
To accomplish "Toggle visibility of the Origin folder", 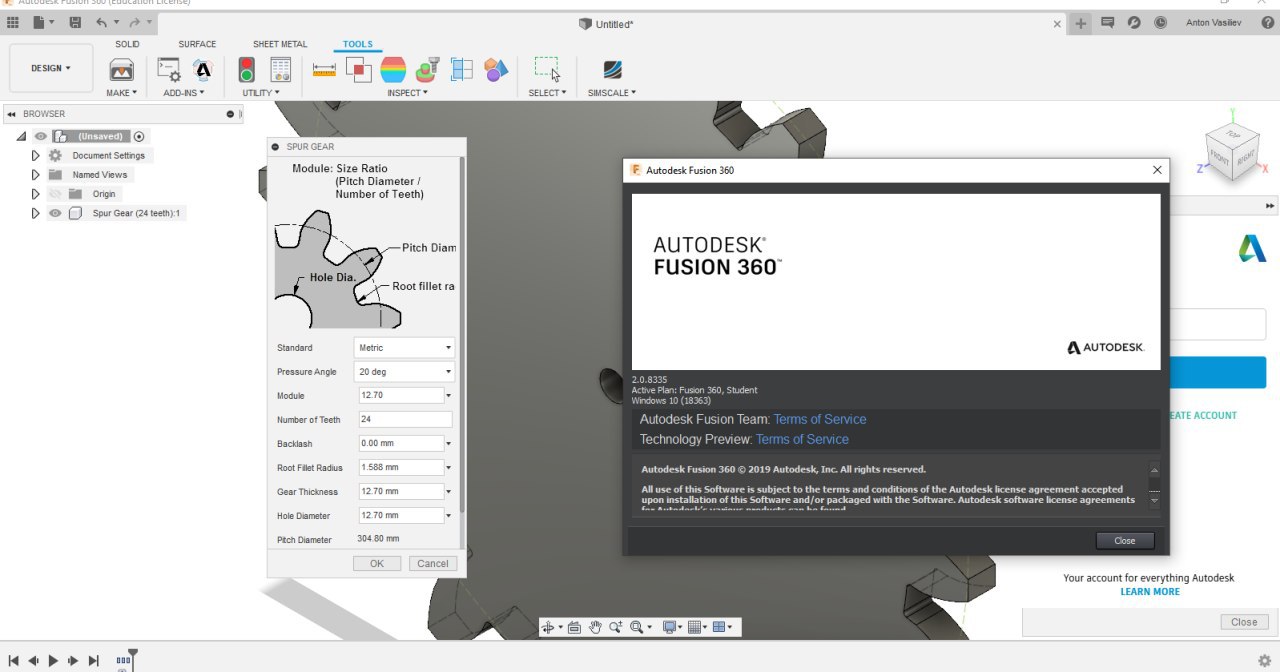I will click(x=55, y=194).
